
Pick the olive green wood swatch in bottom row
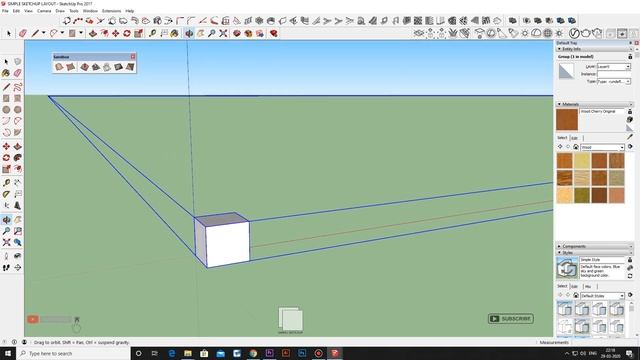[x=582, y=195]
